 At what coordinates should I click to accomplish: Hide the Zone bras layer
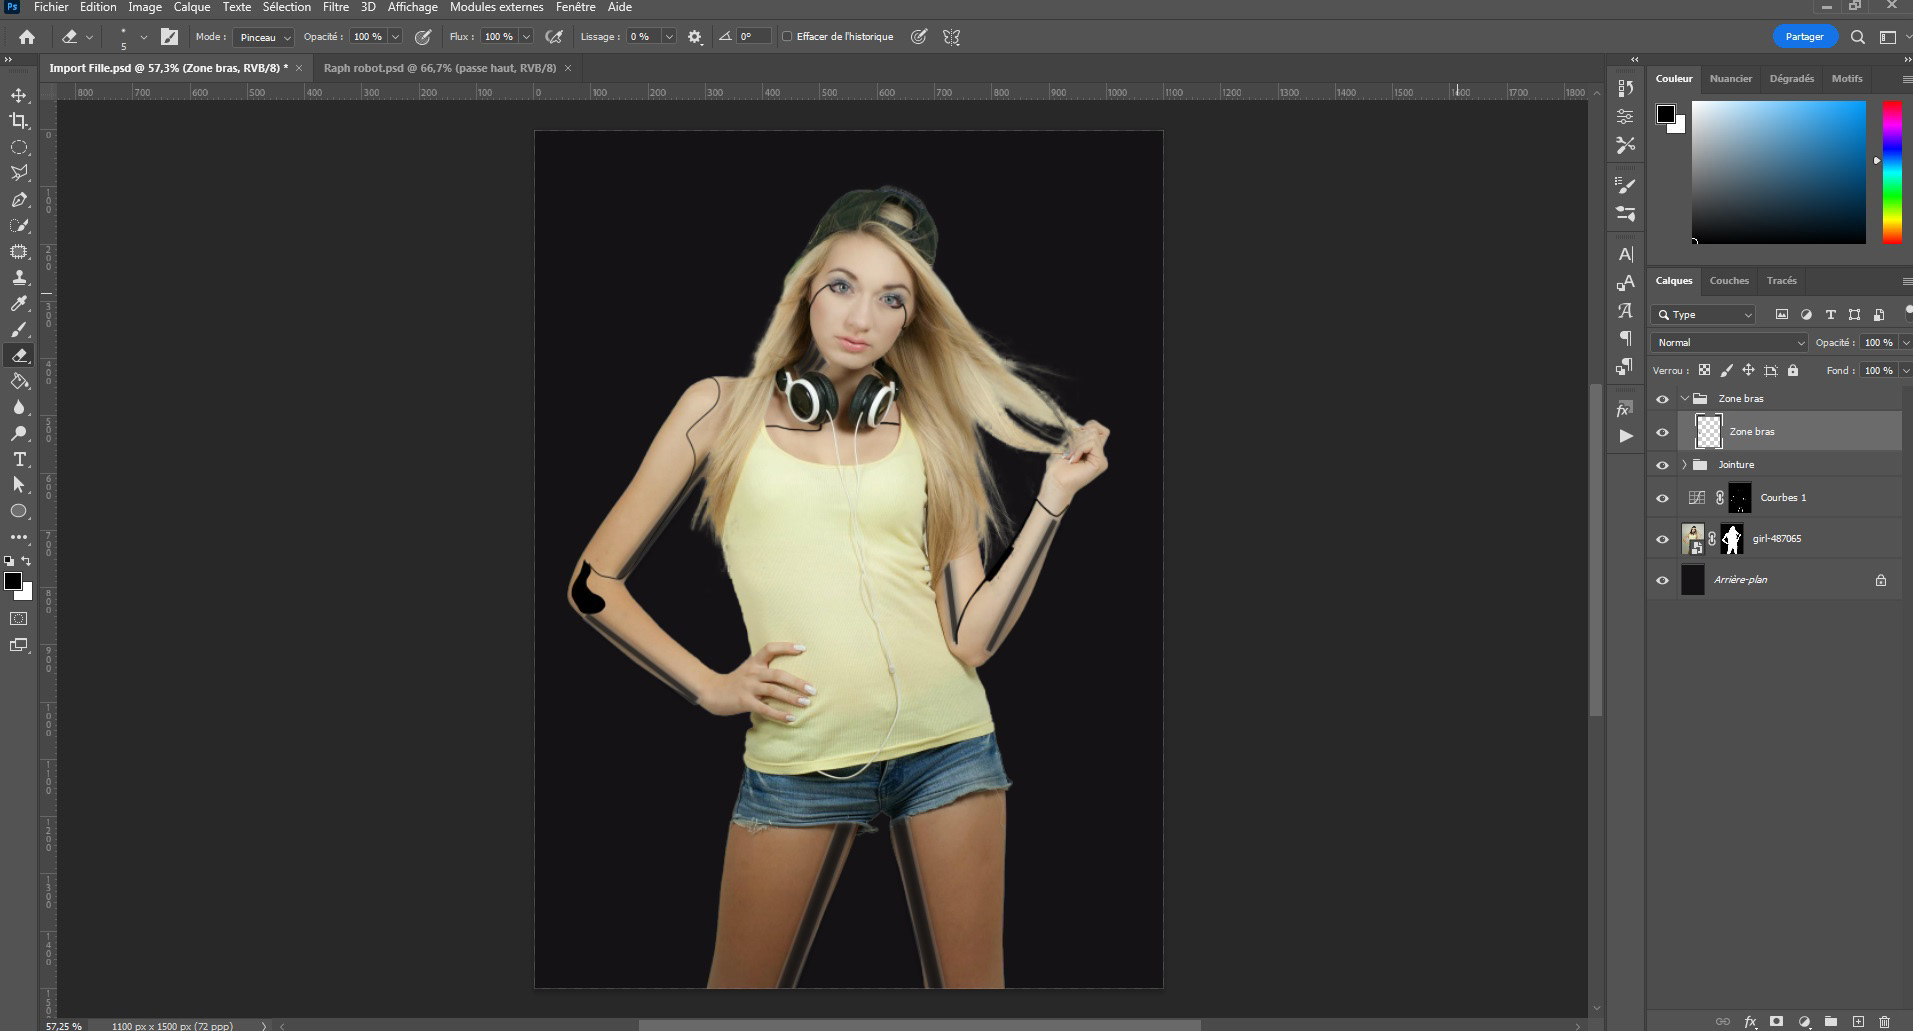[x=1663, y=432]
